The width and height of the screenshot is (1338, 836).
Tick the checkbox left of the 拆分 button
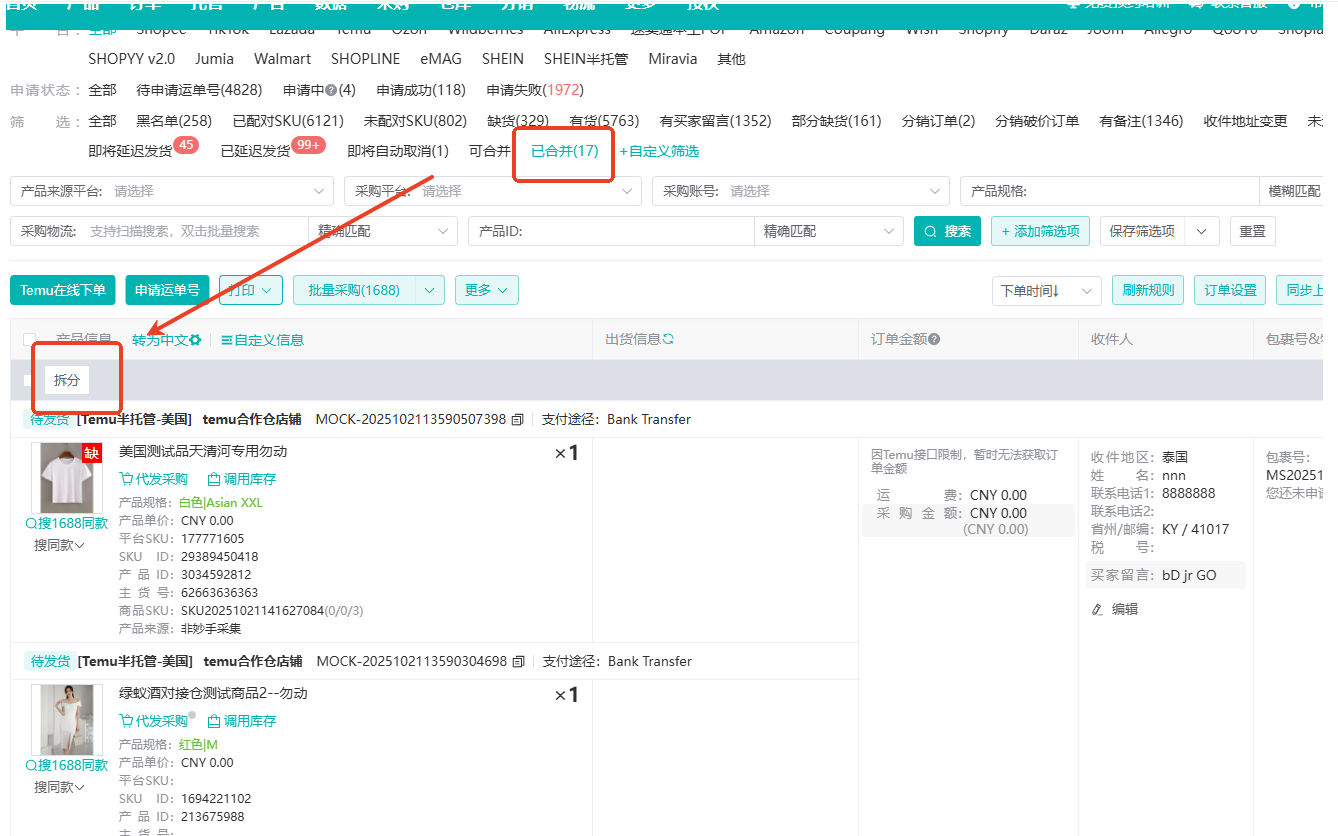(29, 380)
